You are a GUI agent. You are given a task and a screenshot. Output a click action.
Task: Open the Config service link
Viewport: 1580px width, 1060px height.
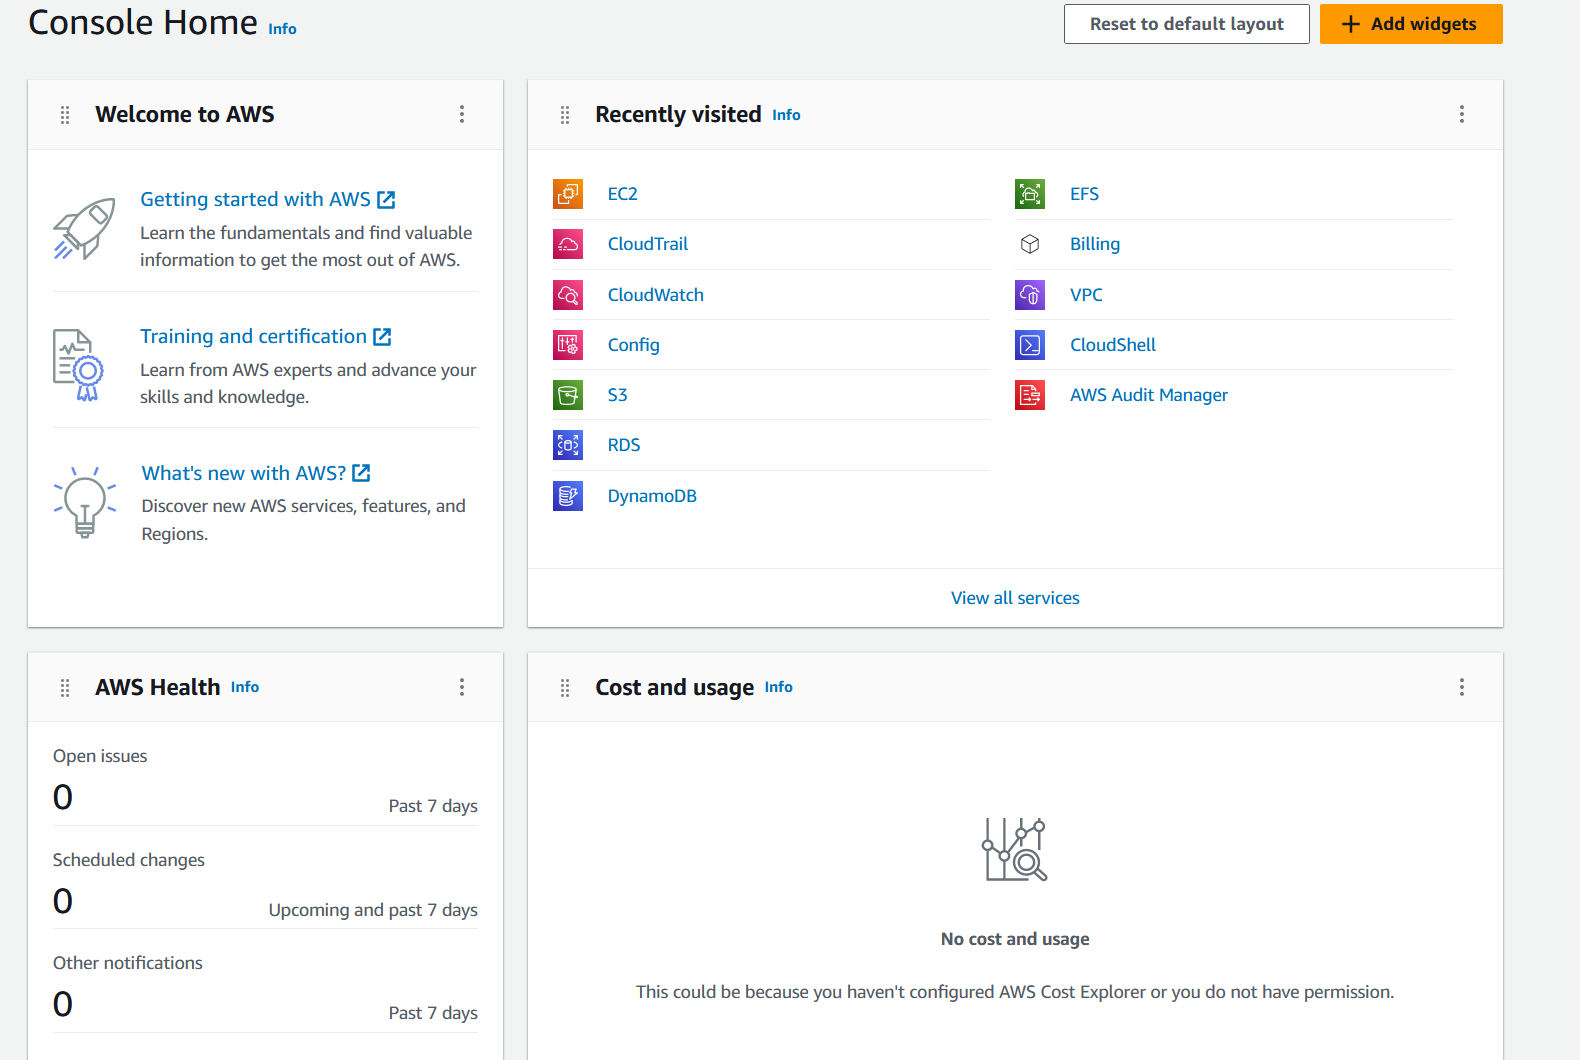point(634,345)
